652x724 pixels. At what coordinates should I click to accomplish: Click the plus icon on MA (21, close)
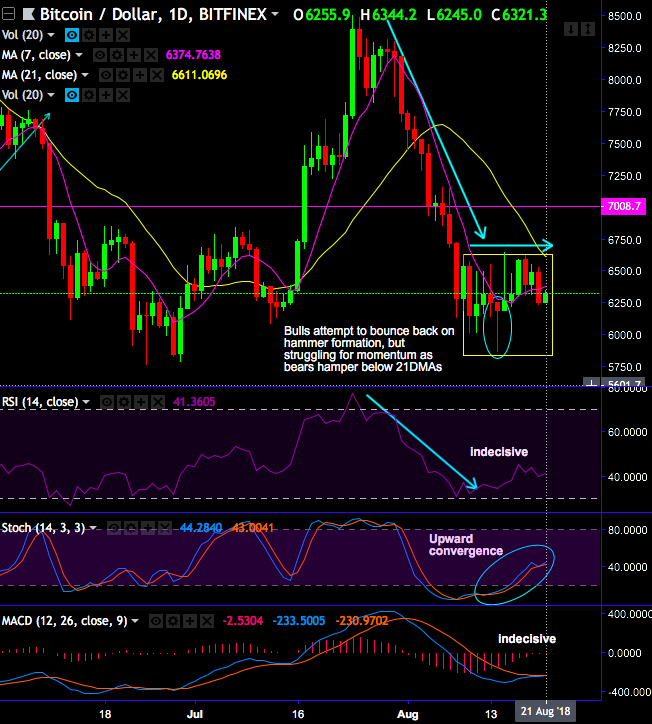click(140, 75)
